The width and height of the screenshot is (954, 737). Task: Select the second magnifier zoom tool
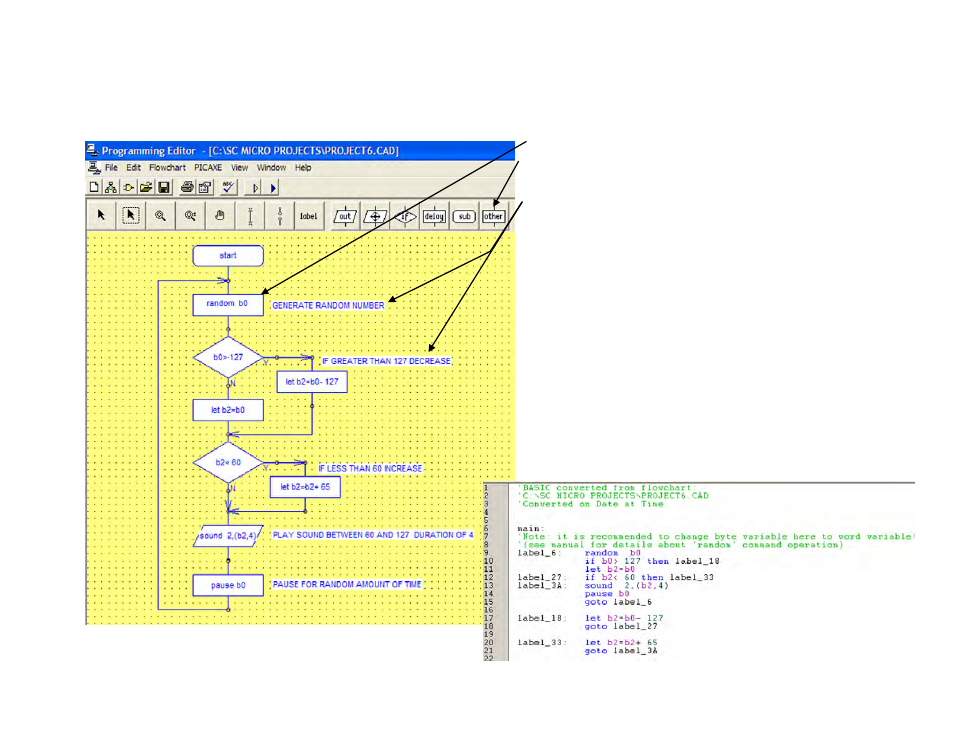coord(190,215)
